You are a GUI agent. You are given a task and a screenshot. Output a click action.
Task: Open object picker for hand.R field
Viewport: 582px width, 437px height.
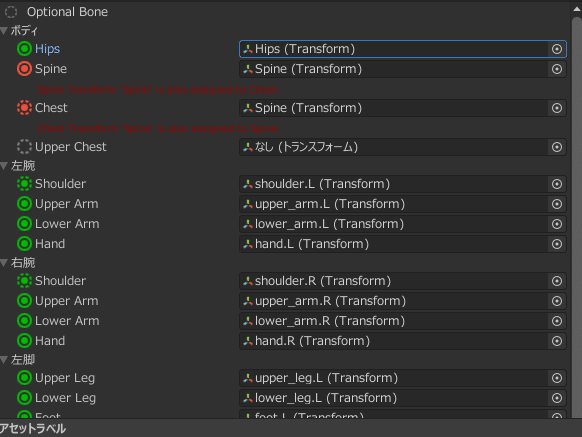point(557,341)
